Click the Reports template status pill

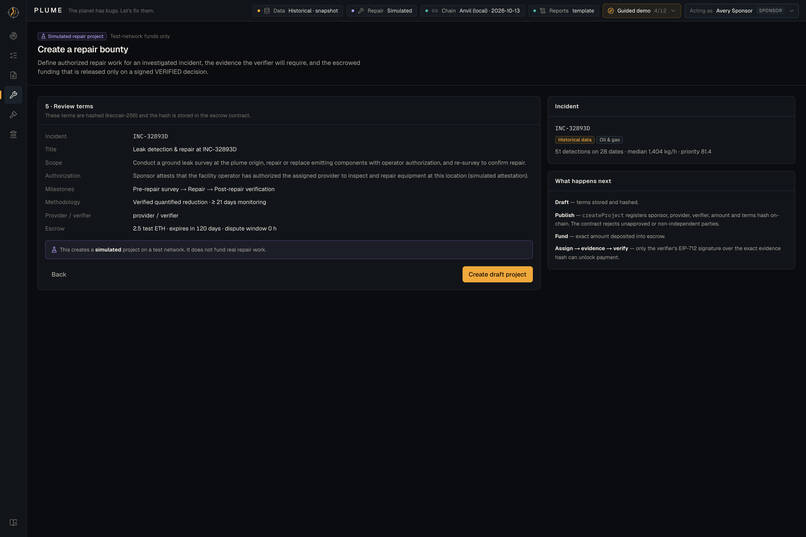564,11
